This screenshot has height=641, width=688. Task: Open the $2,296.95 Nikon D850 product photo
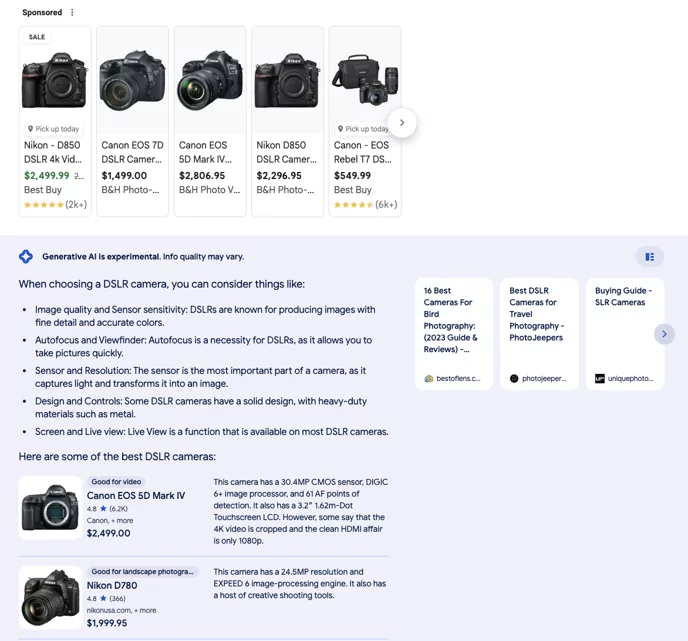point(287,80)
